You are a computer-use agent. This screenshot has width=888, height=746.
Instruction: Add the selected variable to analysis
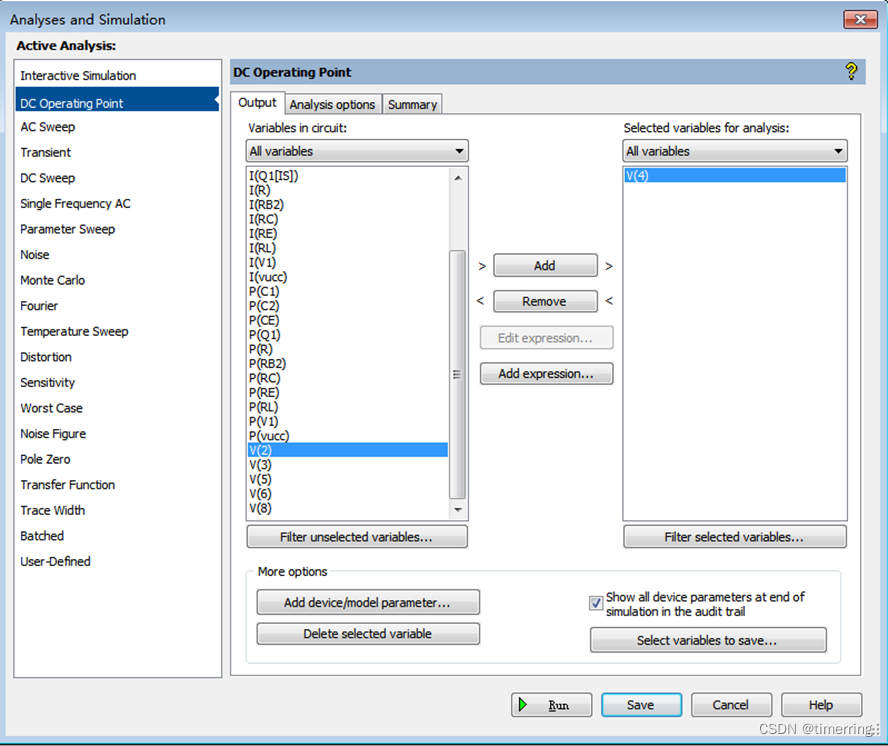[545, 266]
